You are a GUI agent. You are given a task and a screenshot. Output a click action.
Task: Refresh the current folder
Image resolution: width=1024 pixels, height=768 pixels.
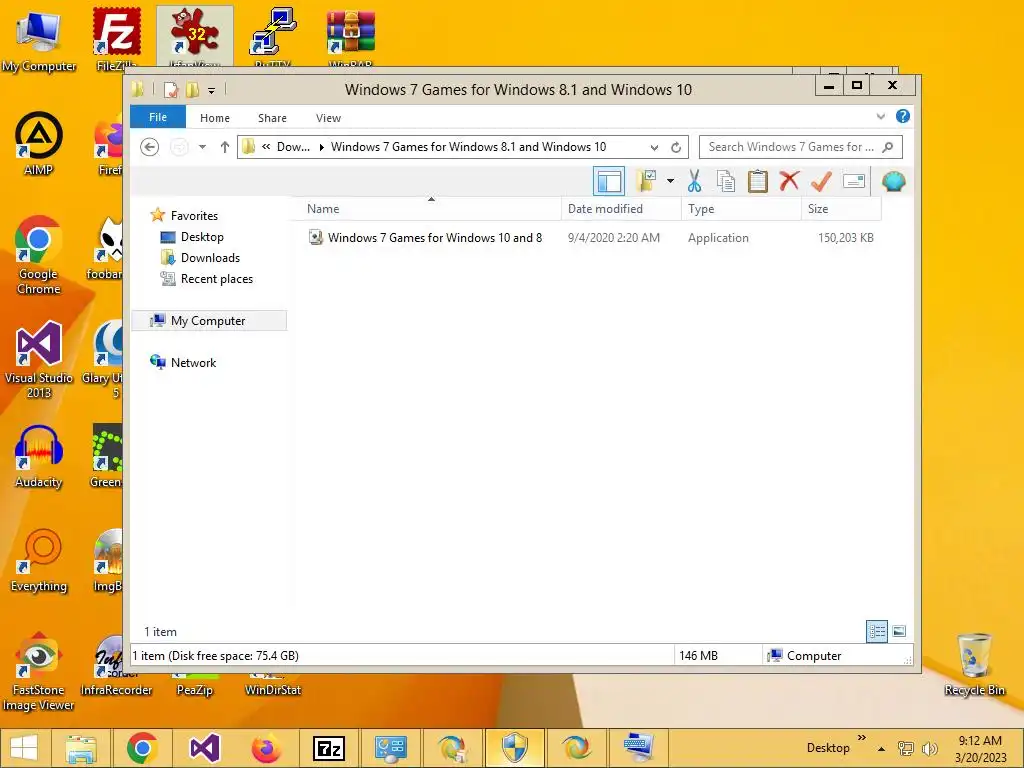tap(676, 147)
